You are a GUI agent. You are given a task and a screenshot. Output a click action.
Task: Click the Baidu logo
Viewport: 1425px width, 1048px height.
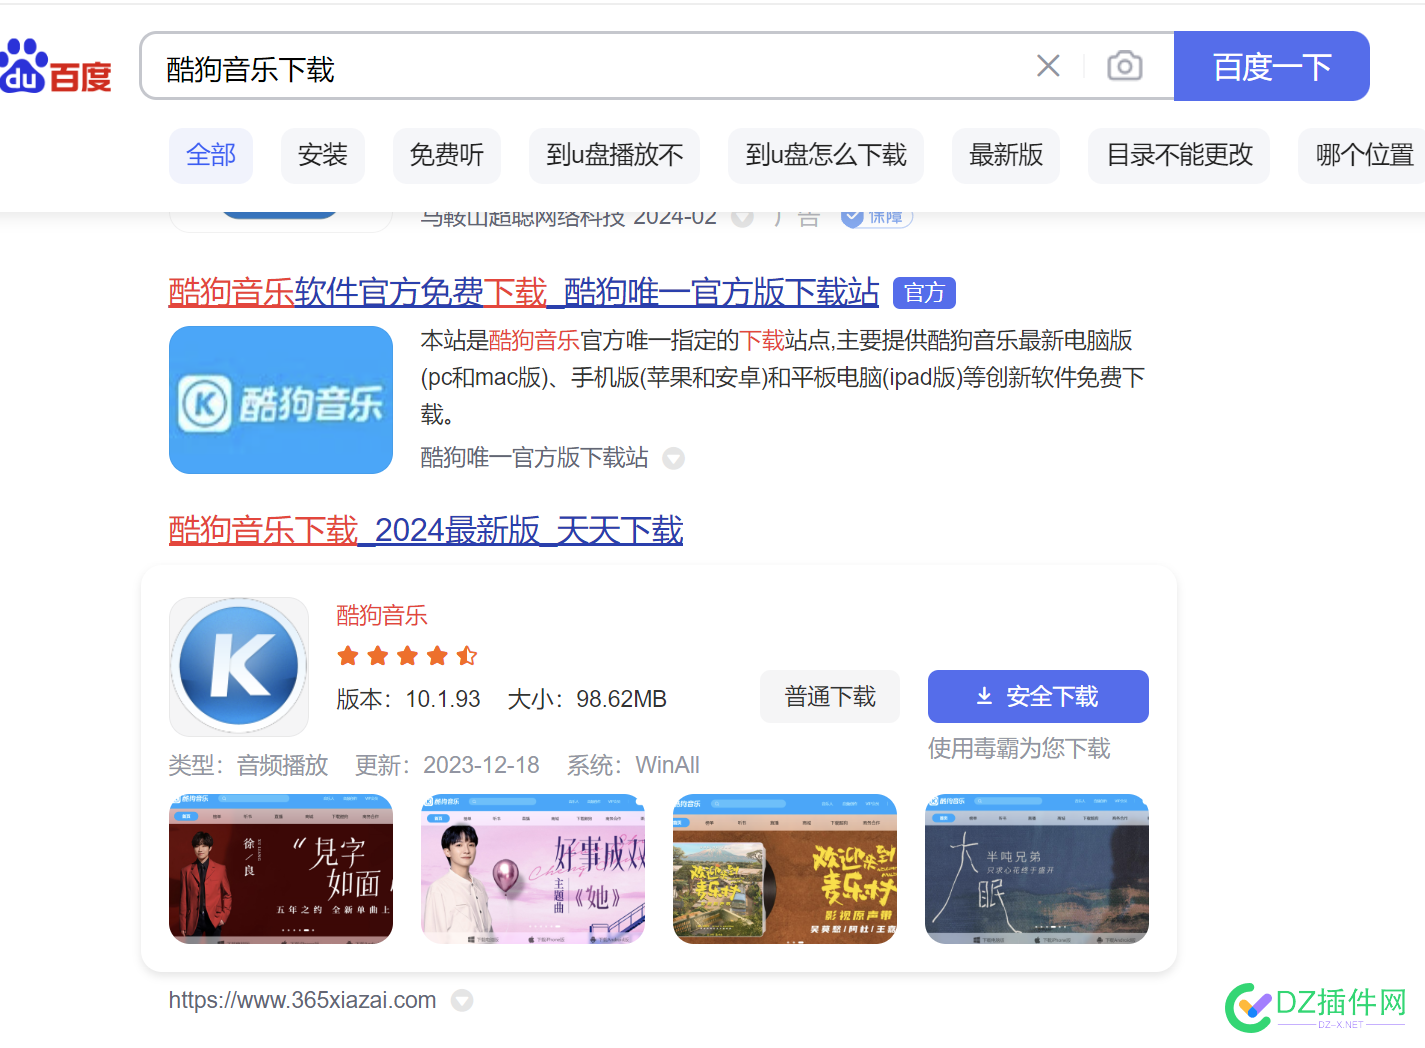pyautogui.click(x=55, y=66)
